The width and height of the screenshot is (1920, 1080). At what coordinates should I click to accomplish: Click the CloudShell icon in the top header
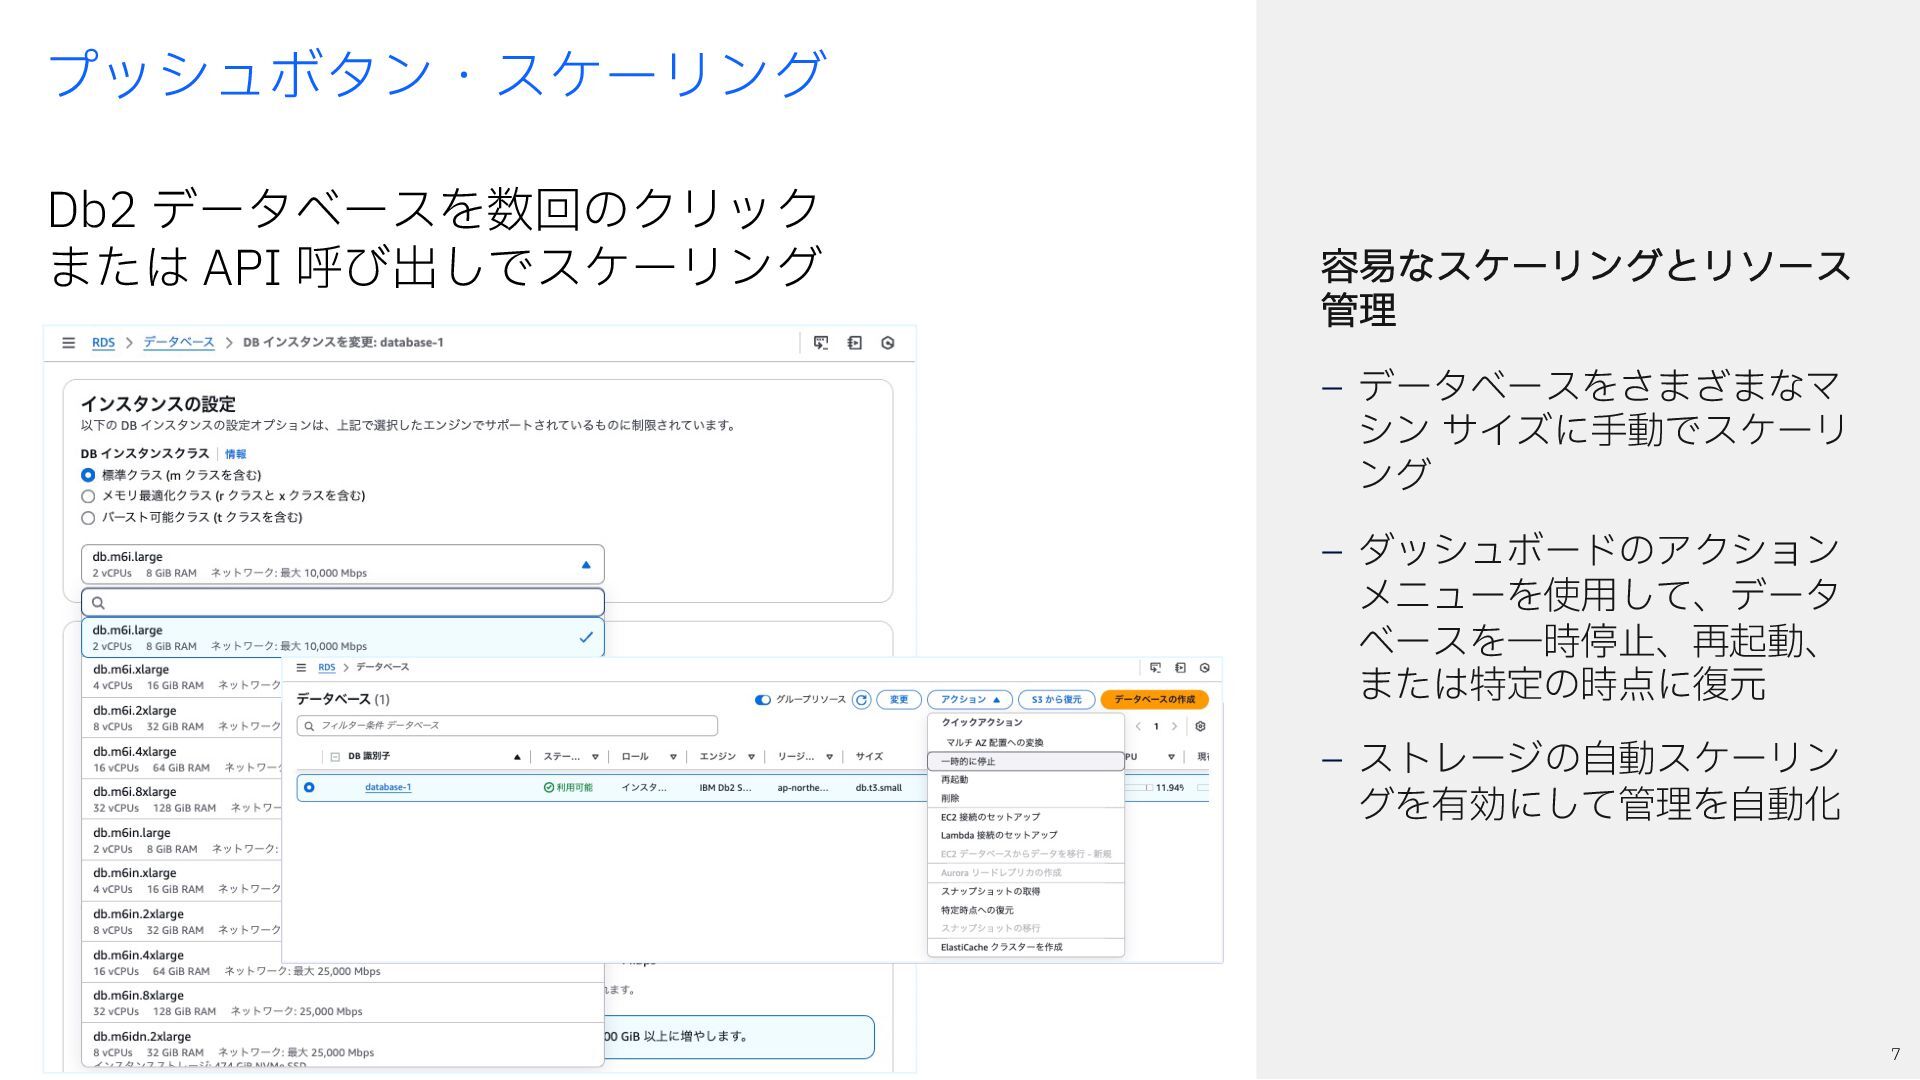[821, 343]
